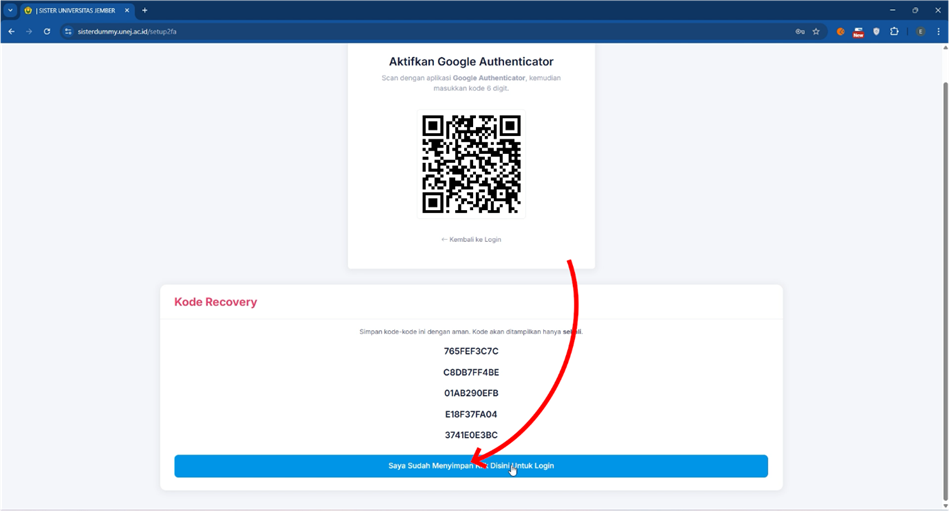View site information in address bar
The image size is (949, 511).
(68, 31)
